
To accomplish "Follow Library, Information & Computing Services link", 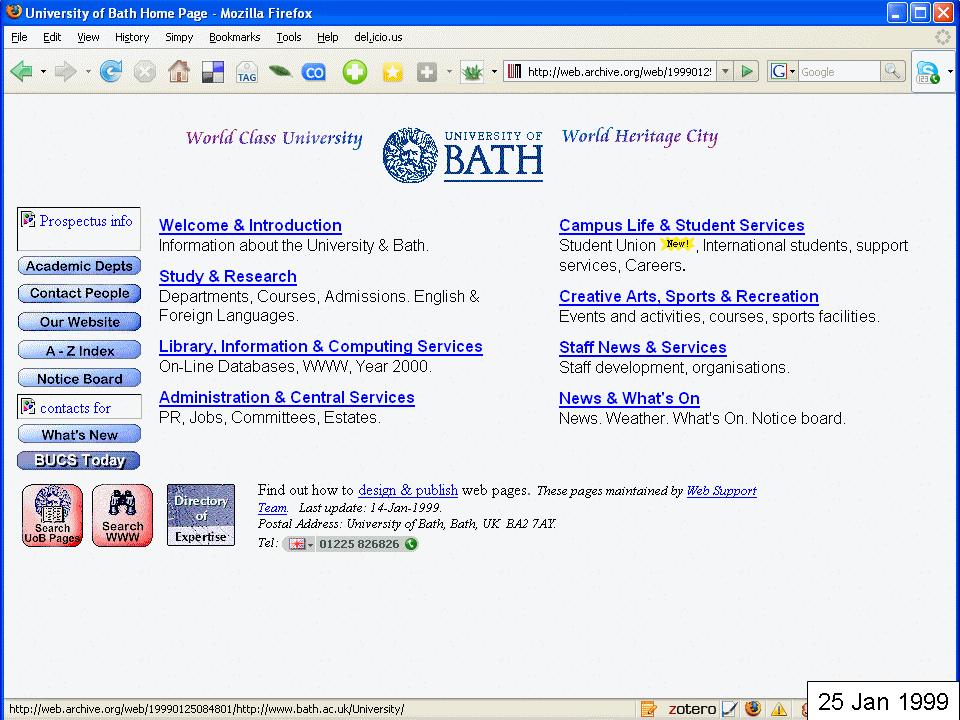I will click(x=321, y=347).
